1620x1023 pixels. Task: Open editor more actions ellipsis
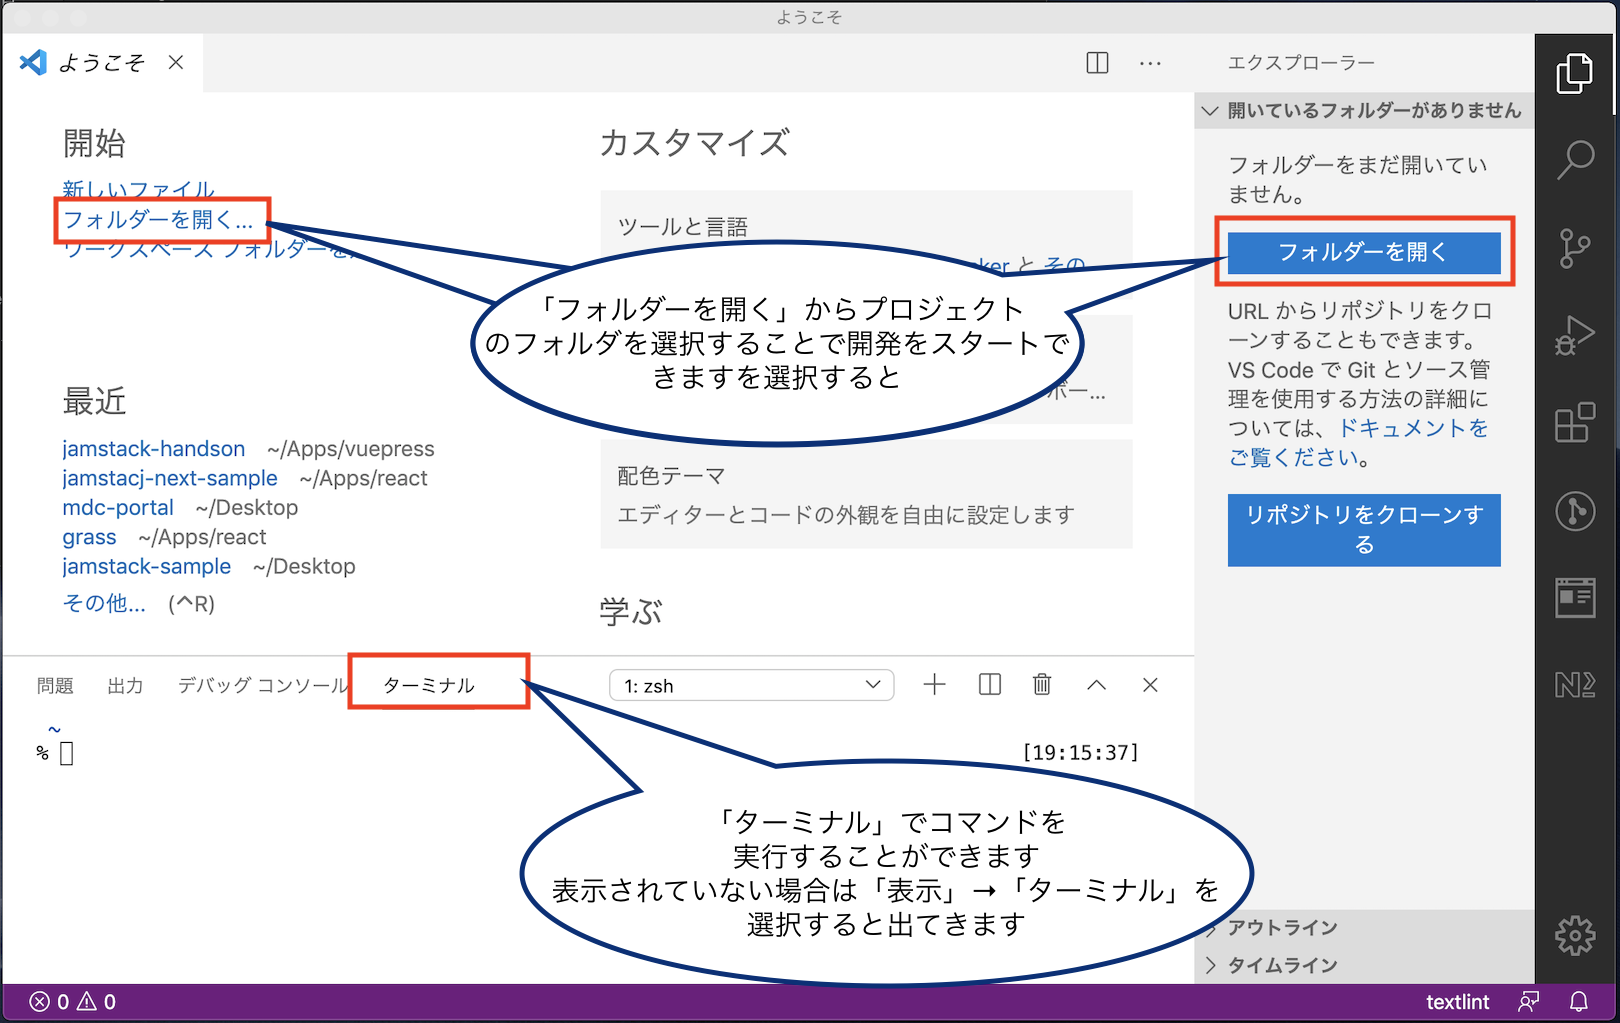(1150, 63)
